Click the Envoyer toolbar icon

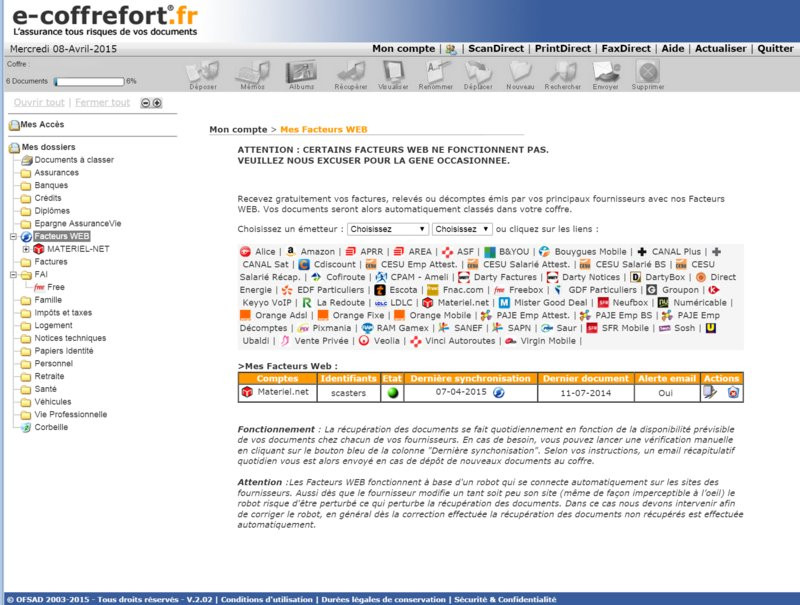[x=605, y=72]
